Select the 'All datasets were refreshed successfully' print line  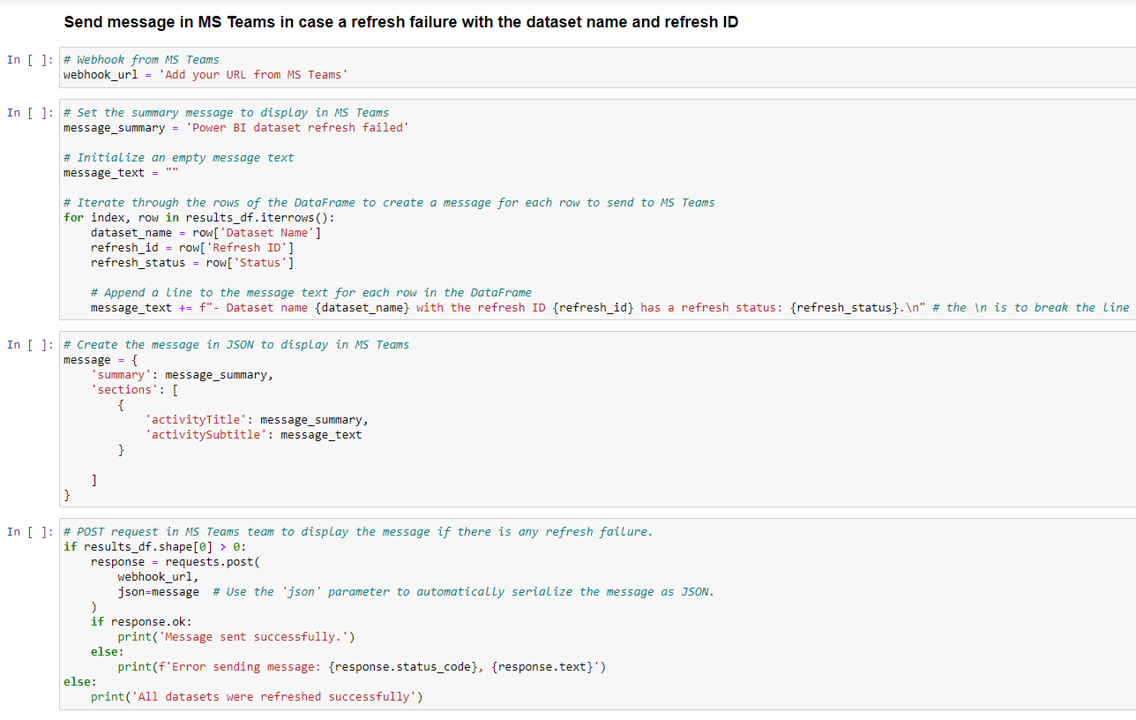pyautogui.click(x=260, y=696)
